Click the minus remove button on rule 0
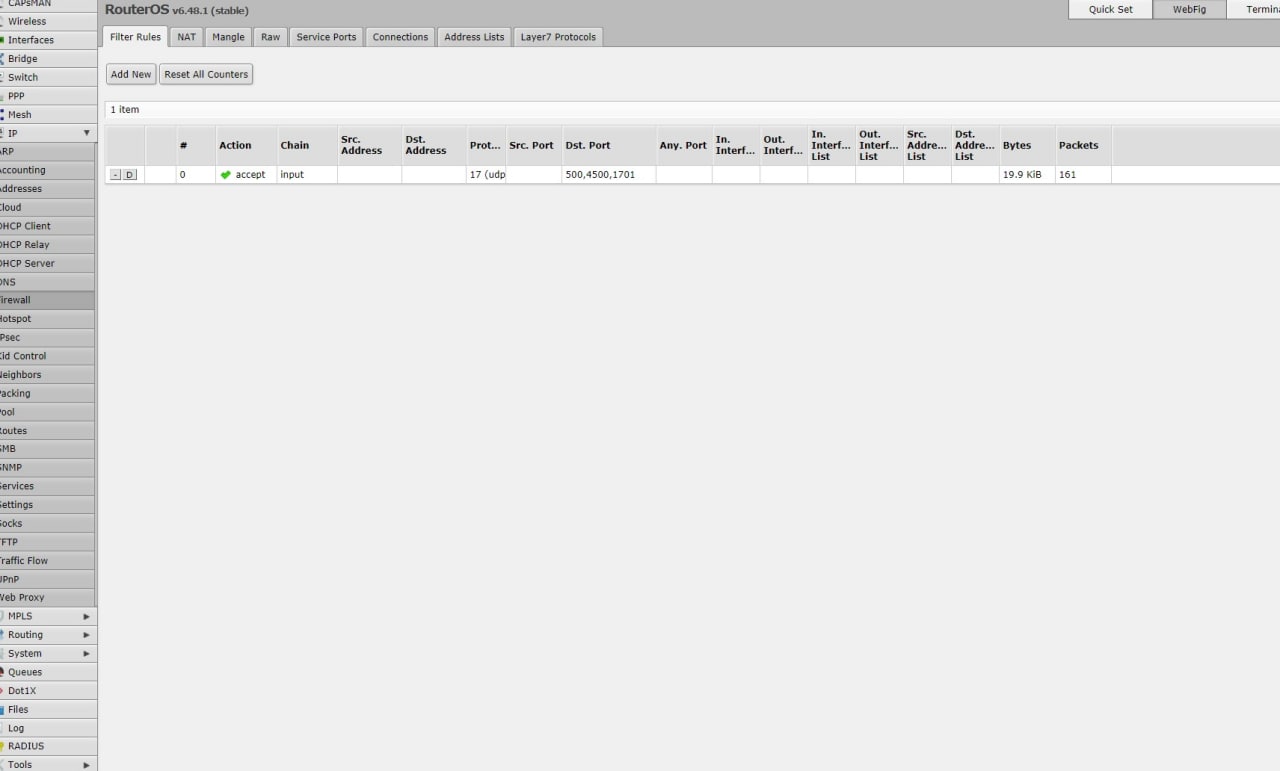The height and width of the screenshot is (771, 1280). coord(116,175)
